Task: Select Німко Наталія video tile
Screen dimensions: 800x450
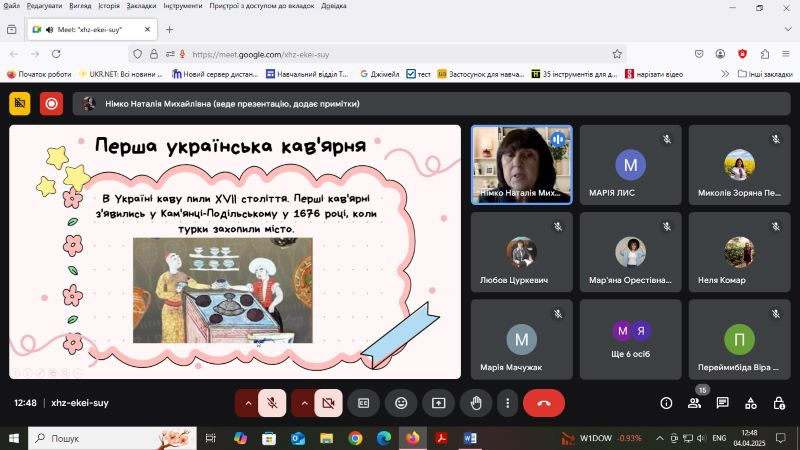Action: [x=521, y=165]
